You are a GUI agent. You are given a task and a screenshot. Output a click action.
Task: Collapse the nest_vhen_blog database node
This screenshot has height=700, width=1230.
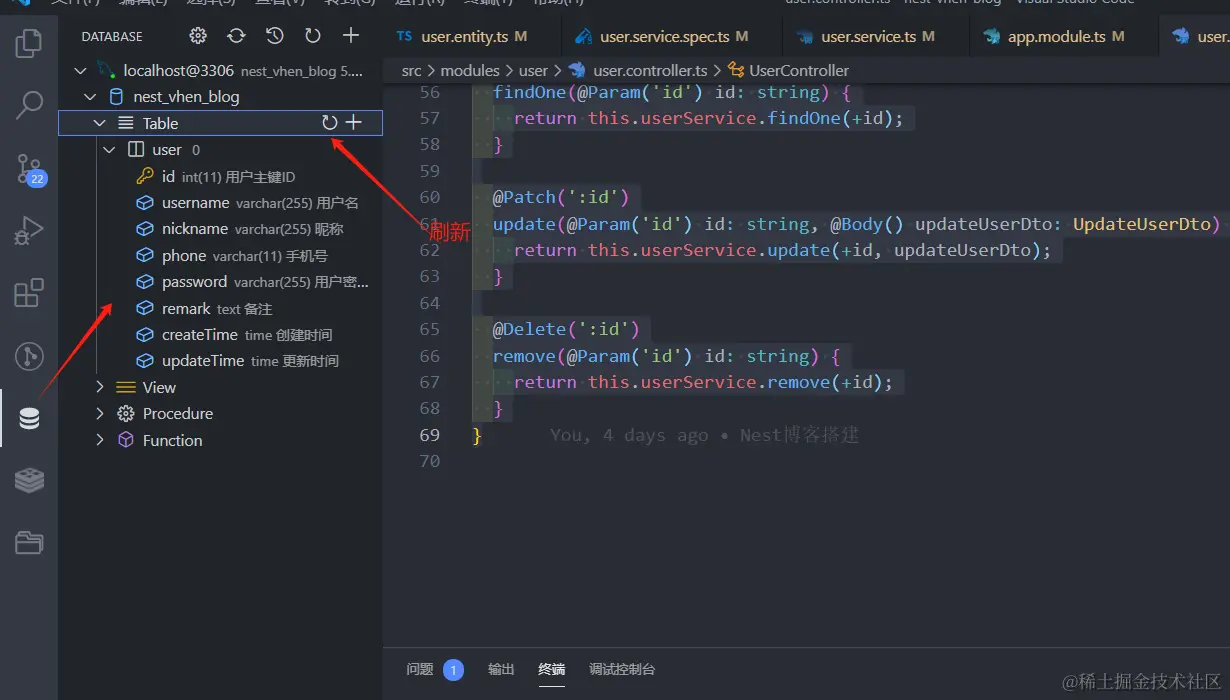90,97
